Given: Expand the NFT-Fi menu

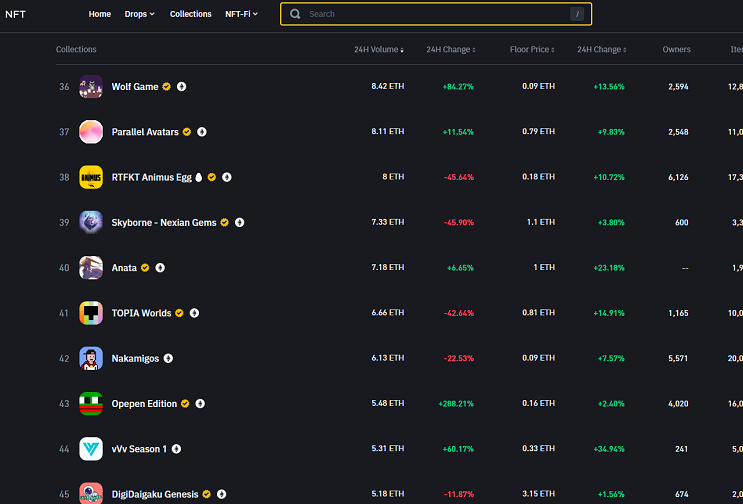Looking at the screenshot, I should [x=242, y=14].
